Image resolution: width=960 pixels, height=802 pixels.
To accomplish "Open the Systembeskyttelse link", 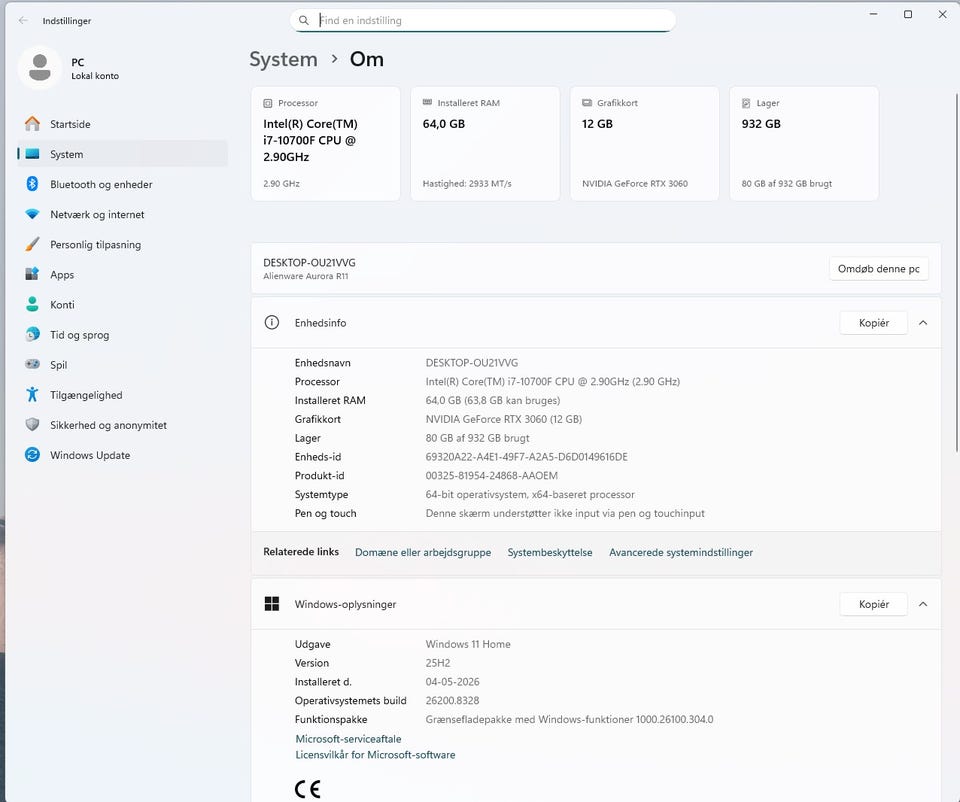I will tap(550, 552).
